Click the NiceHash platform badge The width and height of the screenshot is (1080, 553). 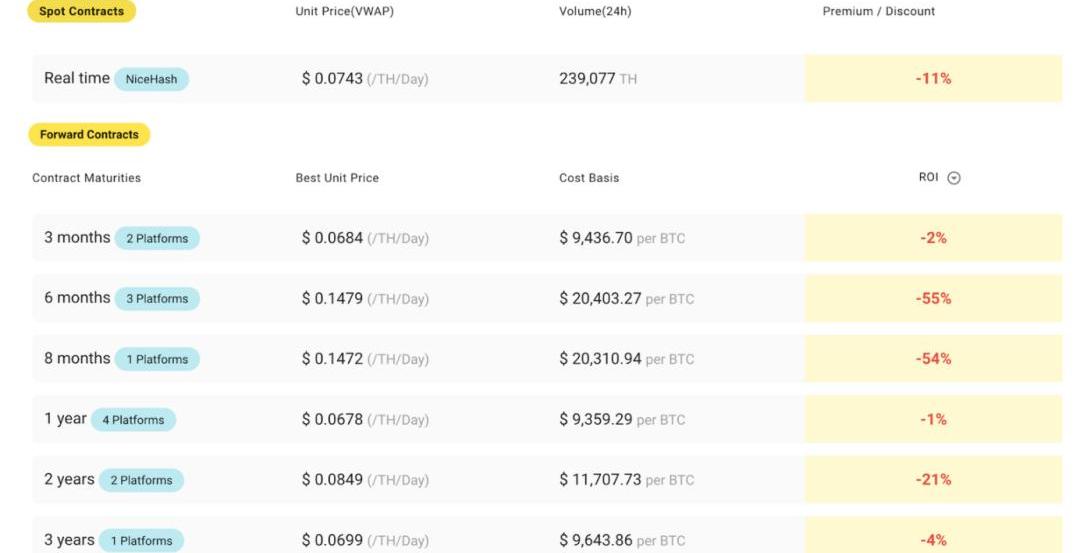click(x=151, y=79)
